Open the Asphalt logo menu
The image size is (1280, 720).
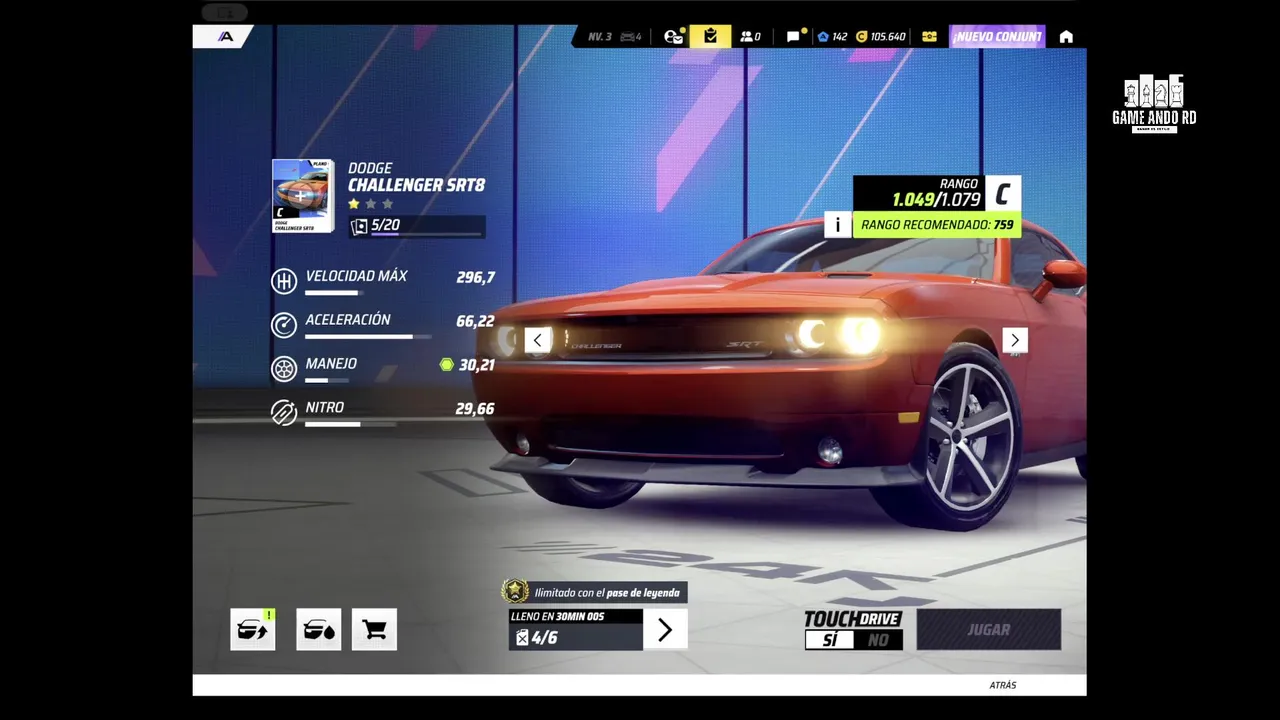[225, 37]
